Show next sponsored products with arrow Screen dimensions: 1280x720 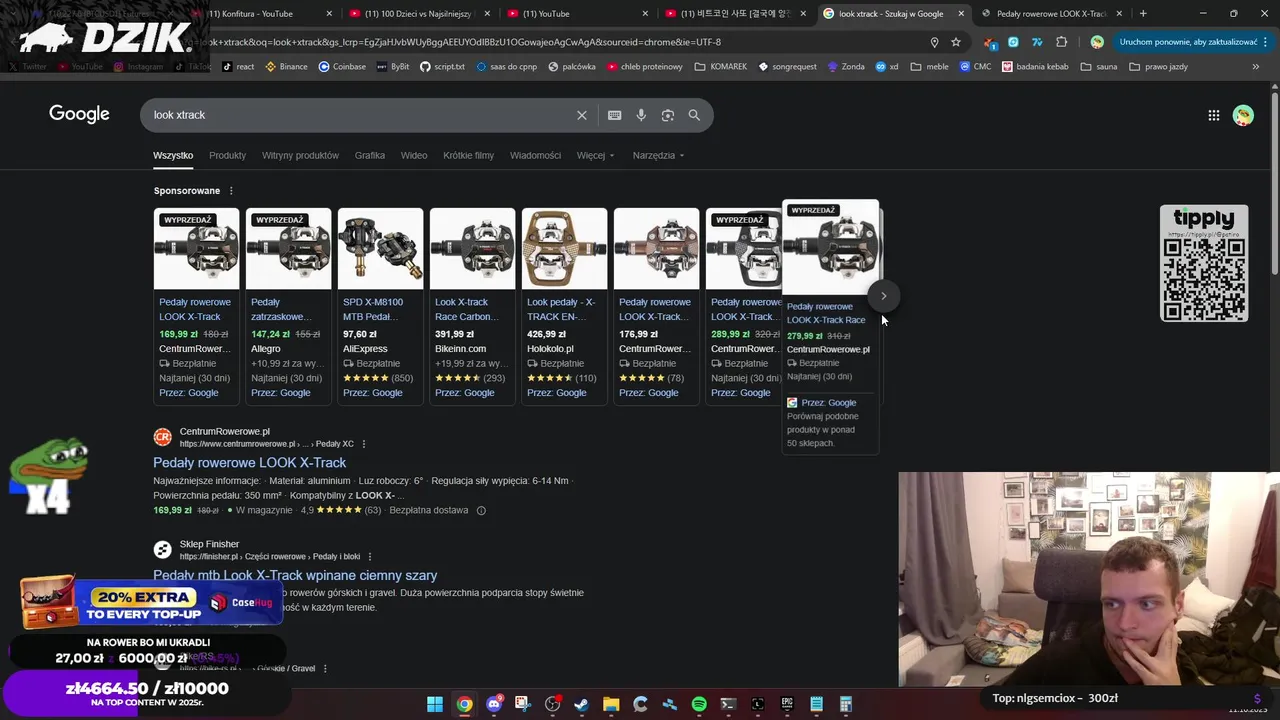883,296
